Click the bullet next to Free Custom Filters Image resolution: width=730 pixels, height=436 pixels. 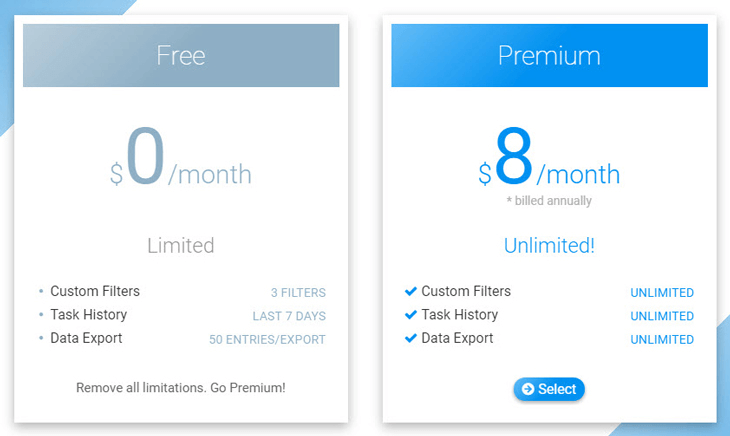tap(41, 291)
